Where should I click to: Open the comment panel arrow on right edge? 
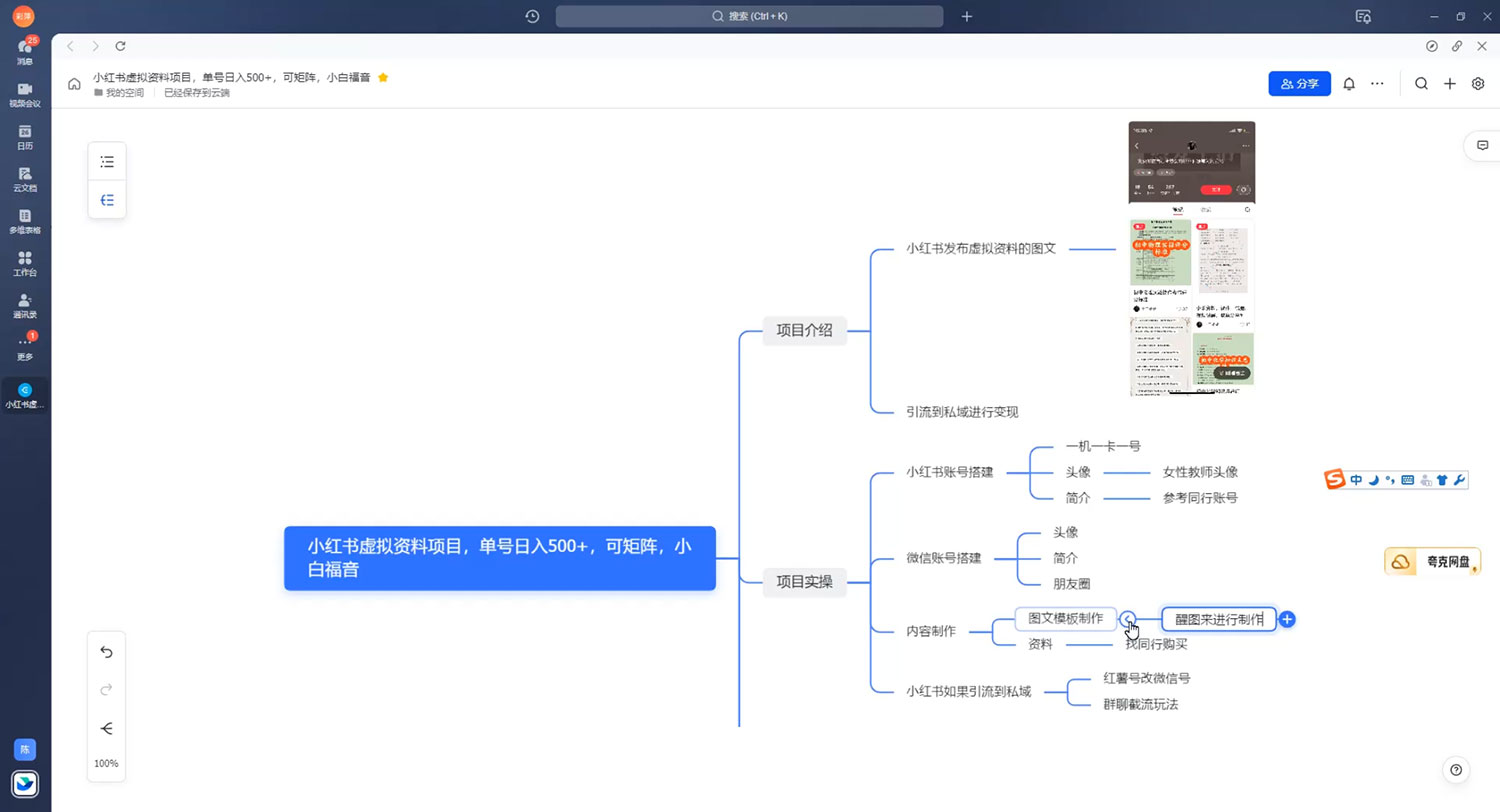click(1483, 145)
